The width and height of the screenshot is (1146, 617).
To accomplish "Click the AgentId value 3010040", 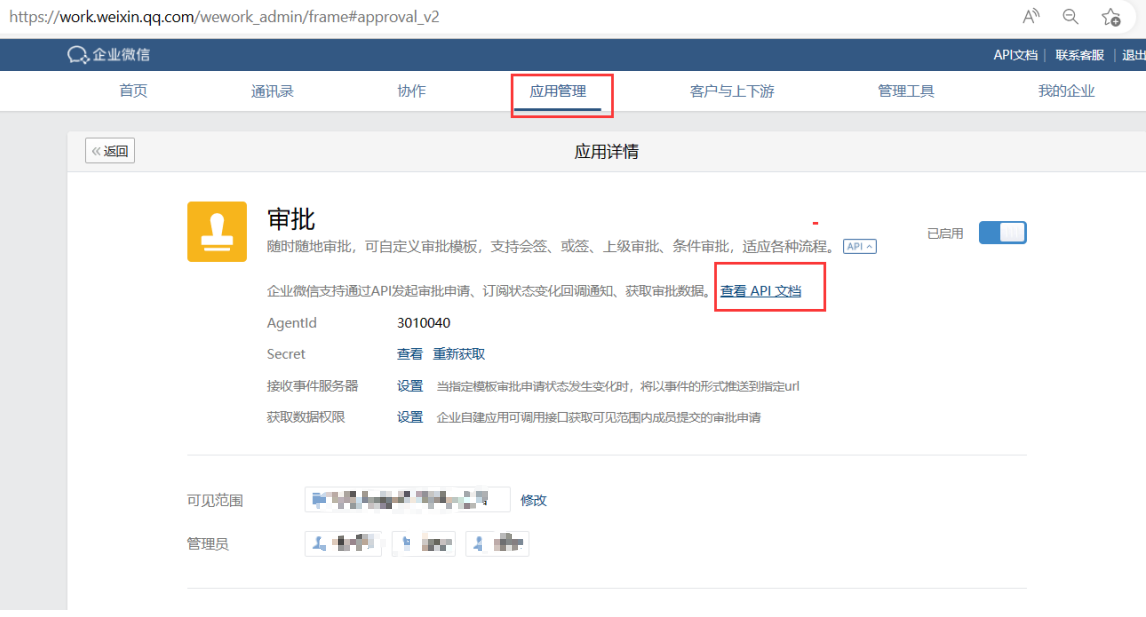I will tap(423, 323).
